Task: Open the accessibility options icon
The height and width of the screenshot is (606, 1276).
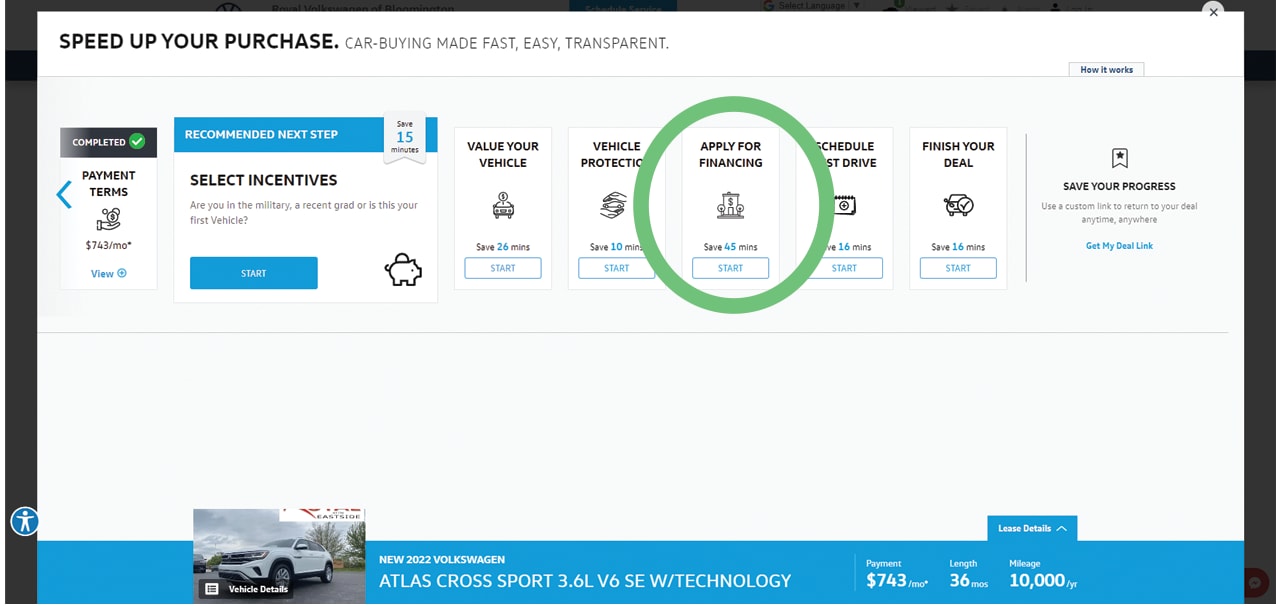Action: pos(24,521)
